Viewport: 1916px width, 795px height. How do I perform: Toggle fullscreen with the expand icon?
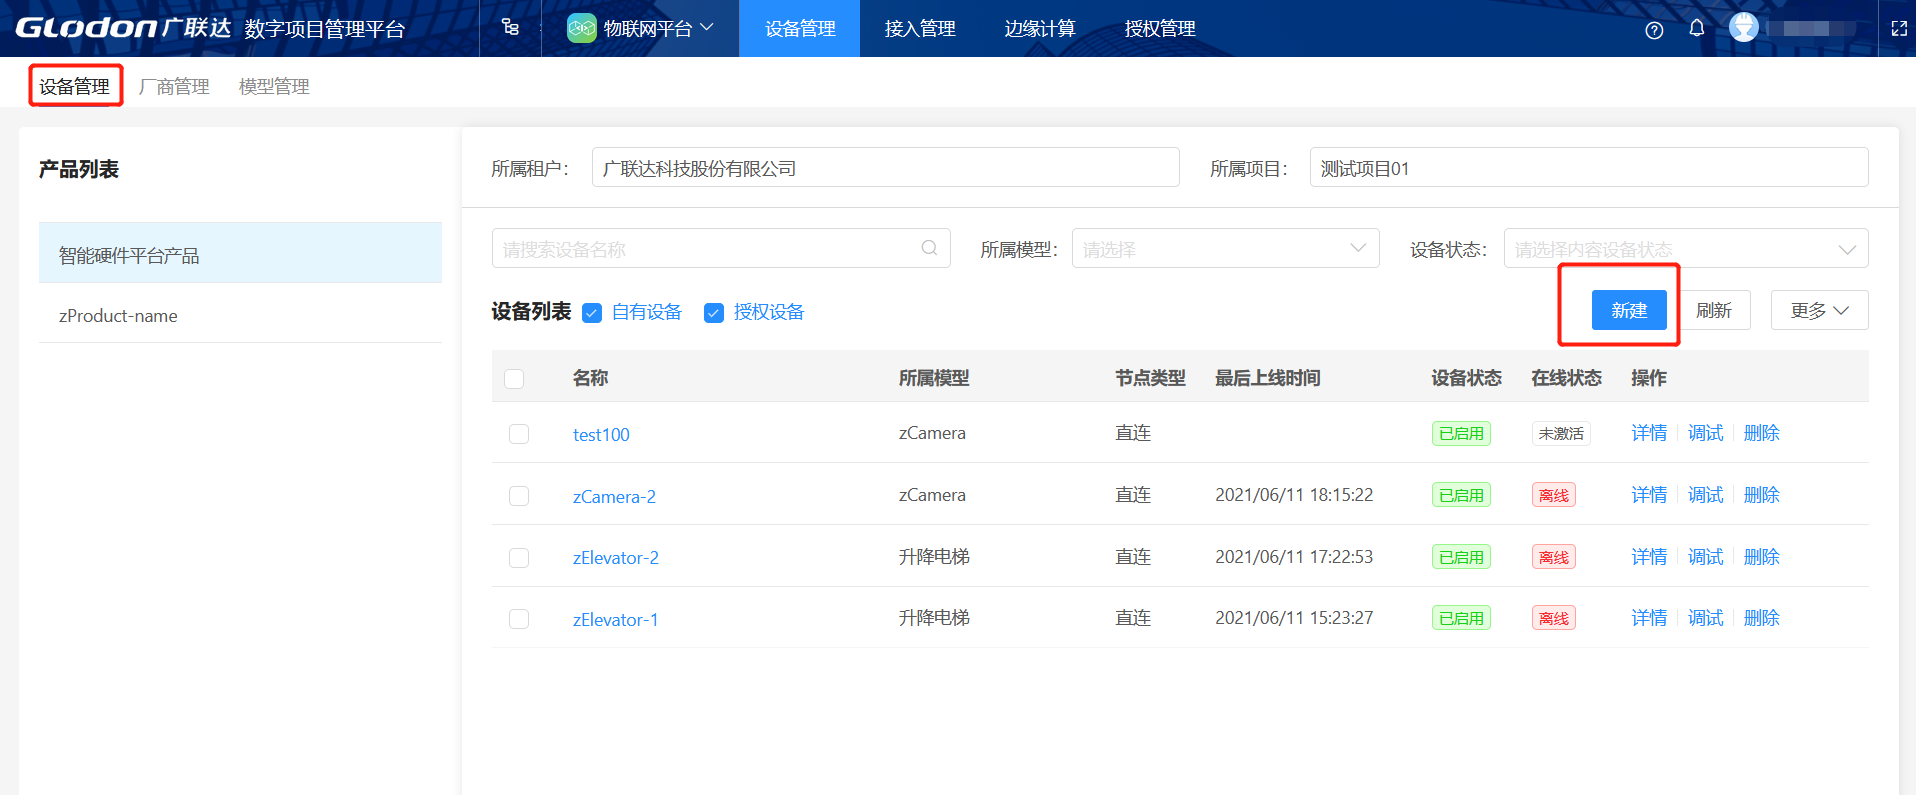pyautogui.click(x=1899, y=29)
